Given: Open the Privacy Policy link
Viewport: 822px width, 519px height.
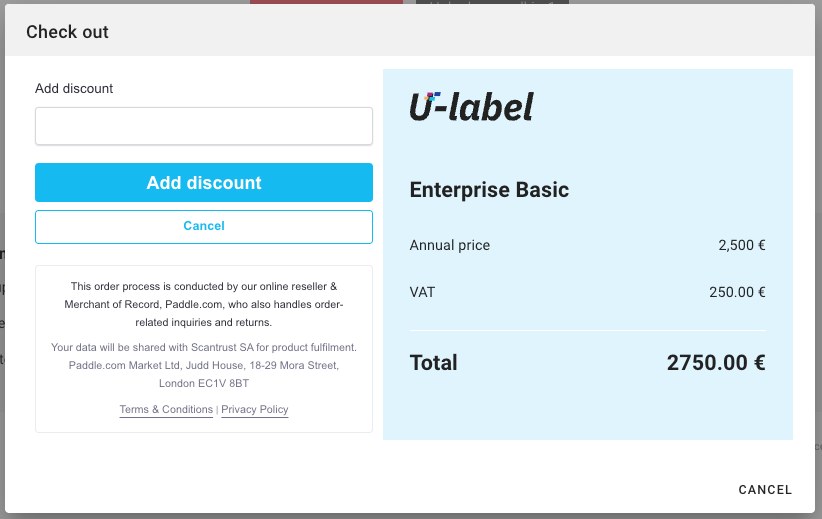Looking at the screenshot, I should tap(255, 410).
